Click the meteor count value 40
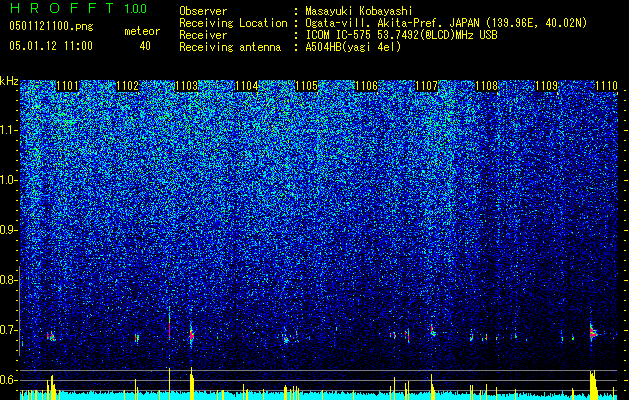 click(x=145, y=46)
